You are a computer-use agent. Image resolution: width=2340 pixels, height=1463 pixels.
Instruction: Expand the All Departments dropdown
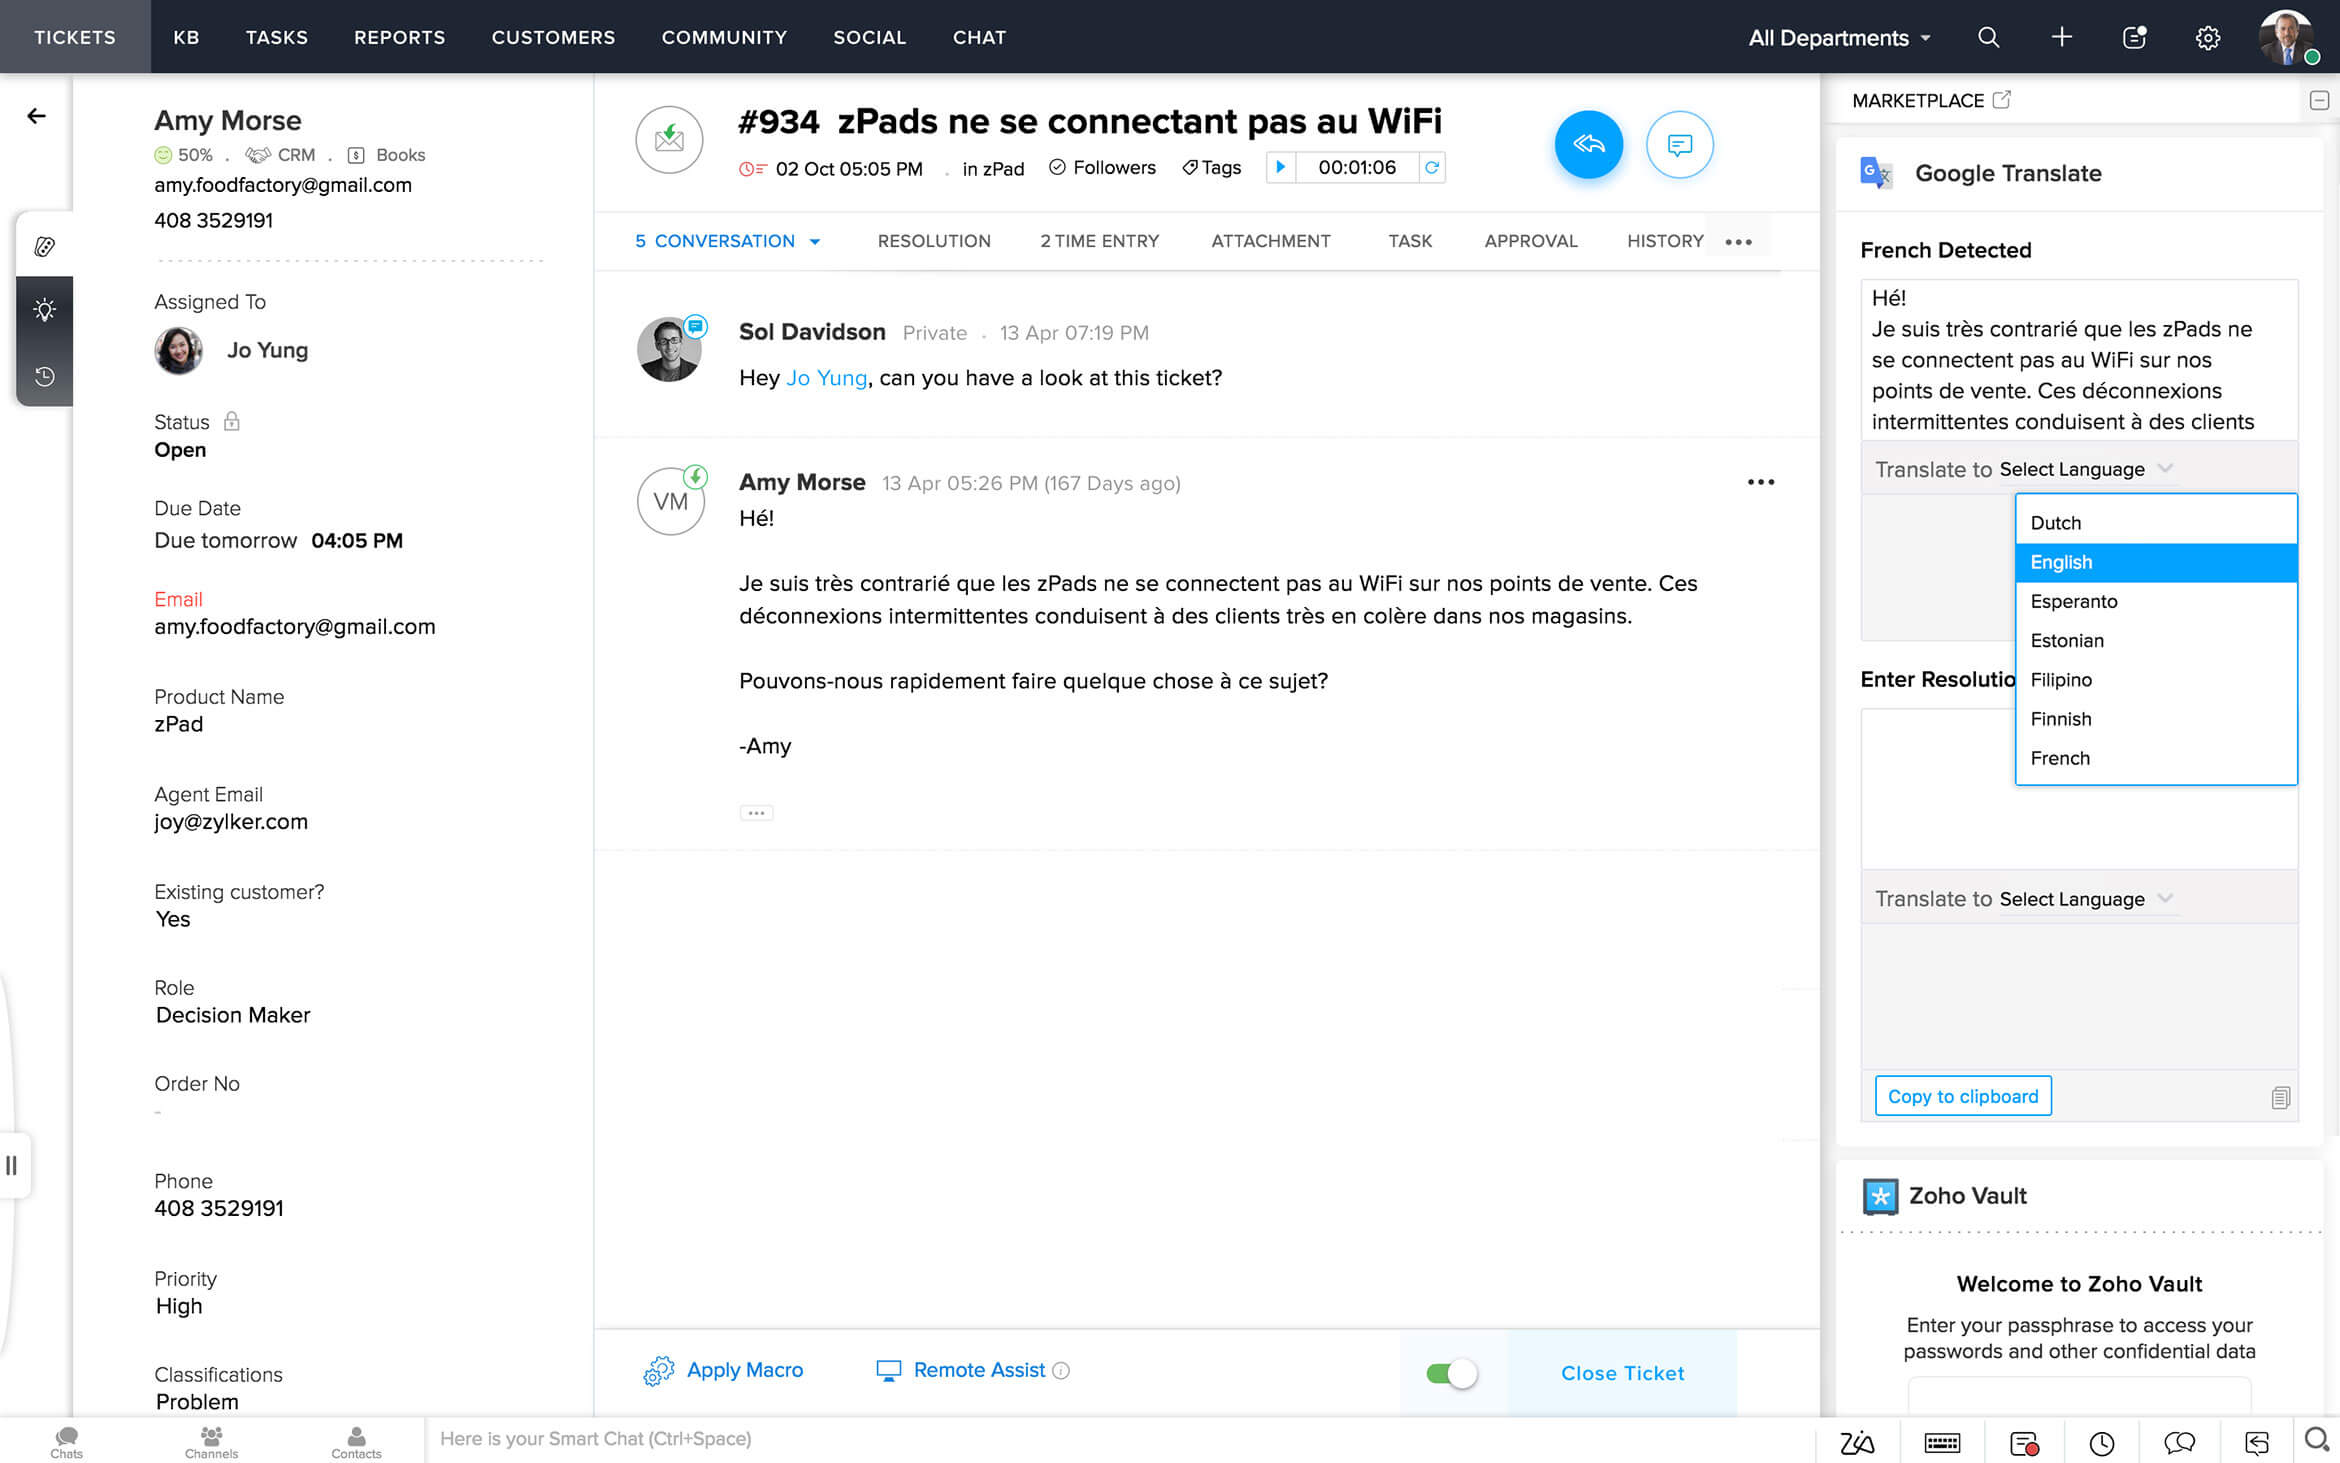point(1839,37)
